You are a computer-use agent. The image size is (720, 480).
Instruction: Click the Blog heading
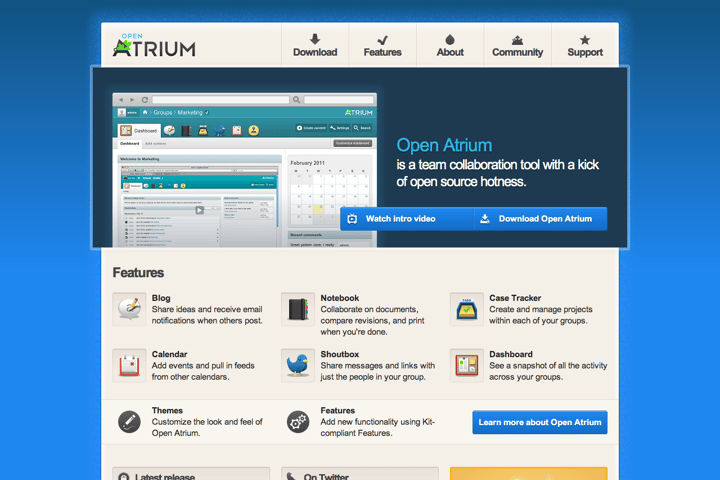click(x=161, y=298)
